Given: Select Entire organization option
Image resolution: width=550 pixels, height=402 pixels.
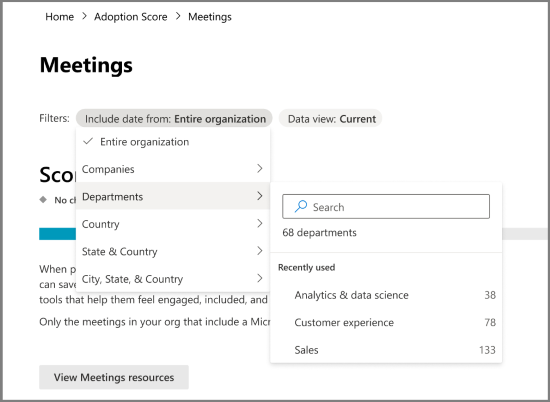Looking at the screenshot, I should coord(173,141).
